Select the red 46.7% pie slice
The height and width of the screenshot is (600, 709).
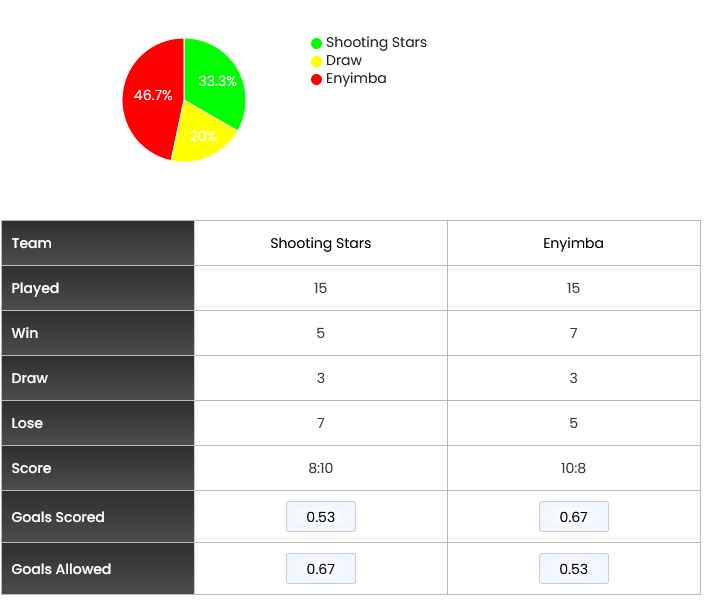[151, 97]
